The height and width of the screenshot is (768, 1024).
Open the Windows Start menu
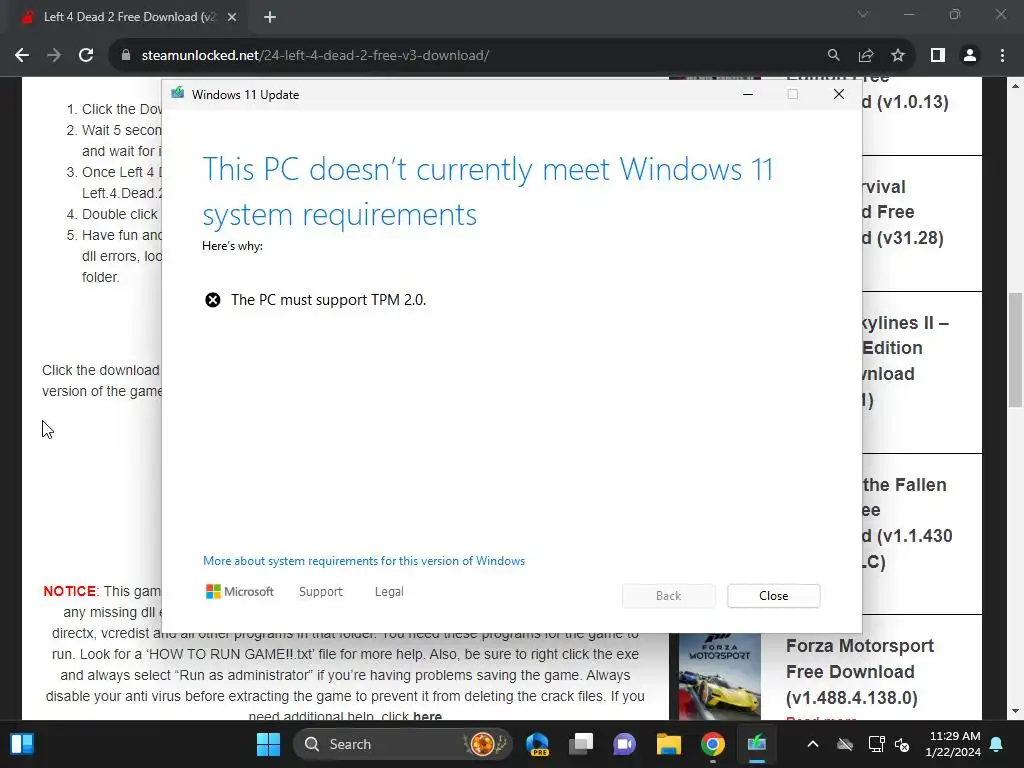click(x=268, y=744)
